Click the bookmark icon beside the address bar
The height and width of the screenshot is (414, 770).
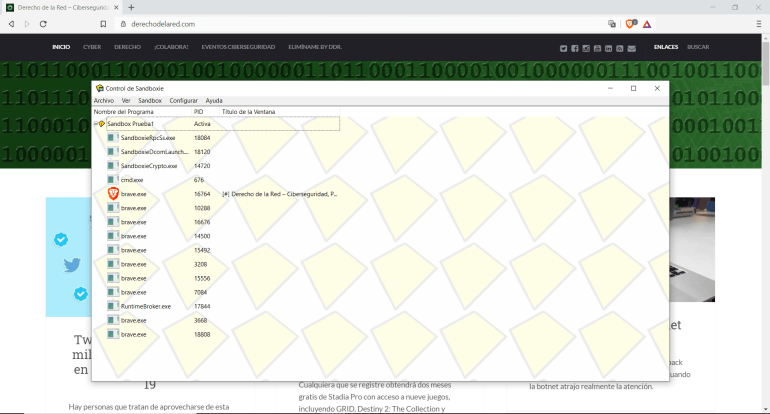(103, 23)
